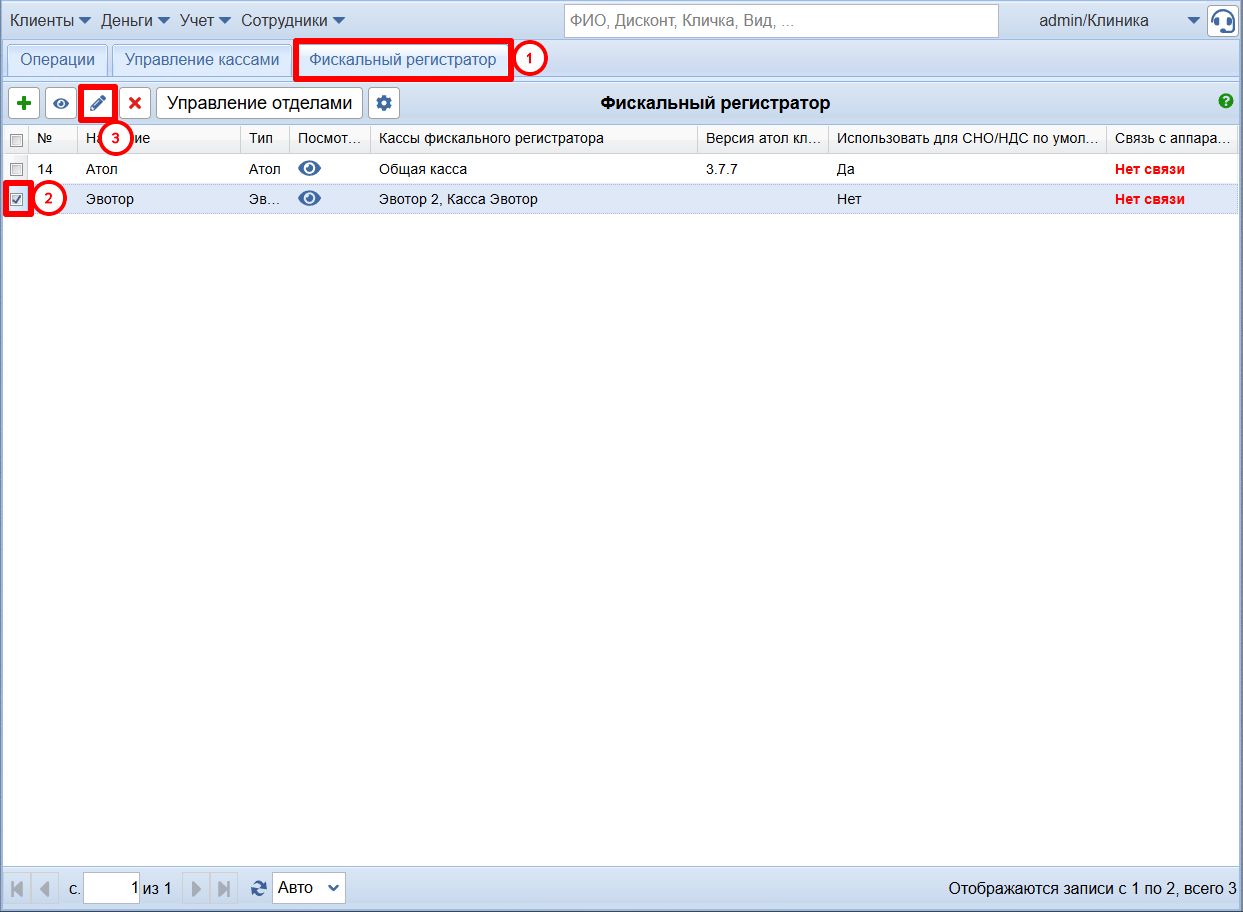Switch to the Операции tab
The image size is (1243, 912).
tap(57, 60)
